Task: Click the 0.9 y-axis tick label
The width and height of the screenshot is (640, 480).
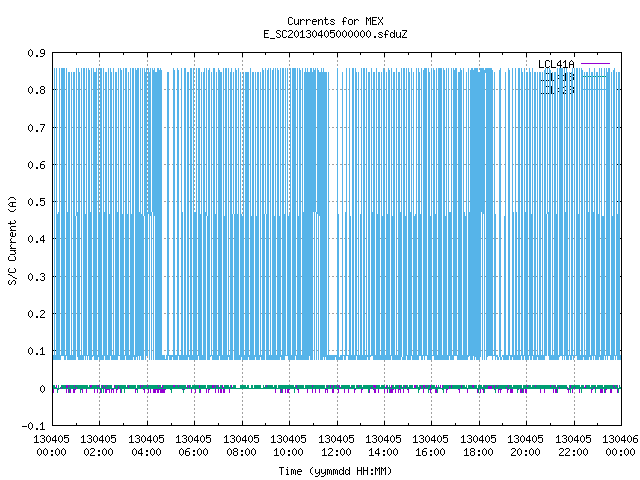Action: 36,53
